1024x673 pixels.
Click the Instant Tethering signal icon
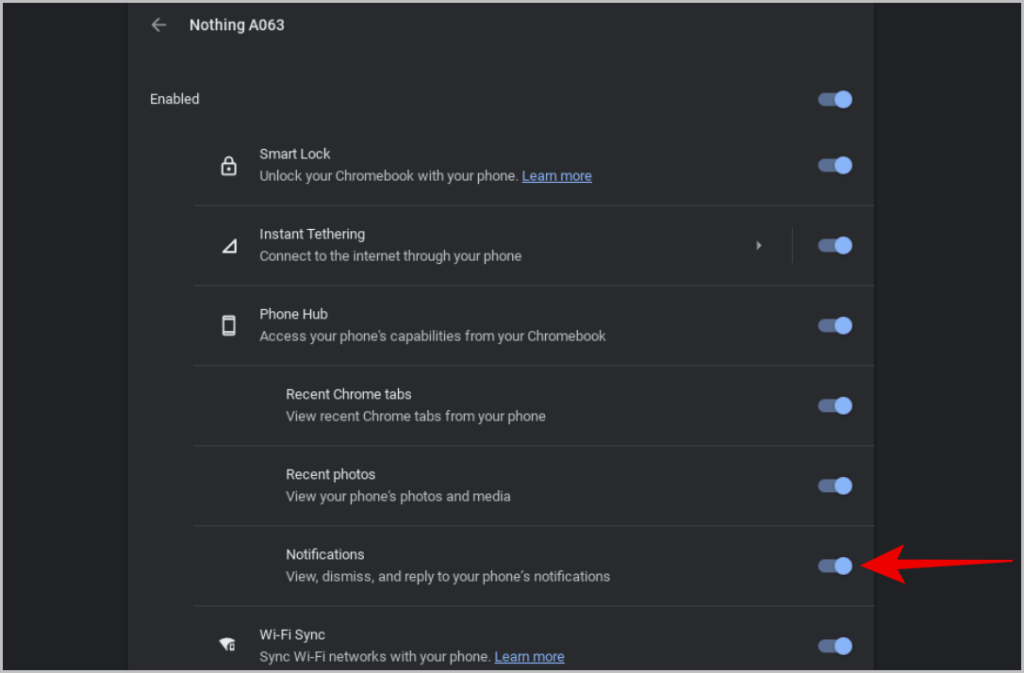click(229, 246)
